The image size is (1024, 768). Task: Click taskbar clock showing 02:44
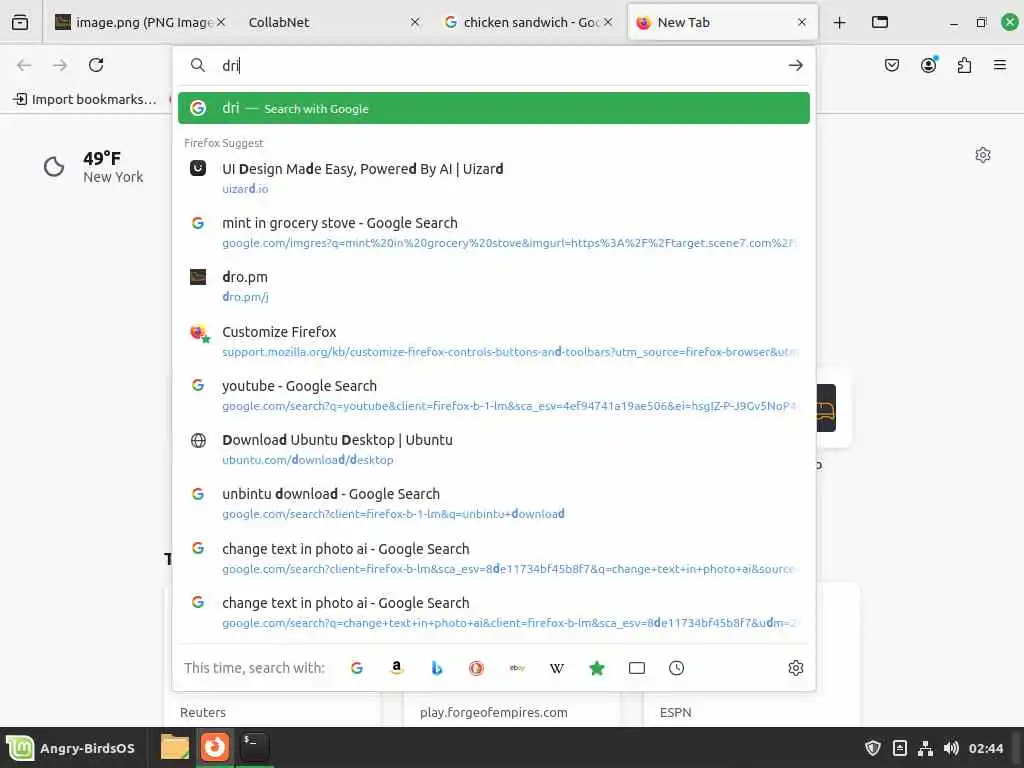[x=985, y=748]
